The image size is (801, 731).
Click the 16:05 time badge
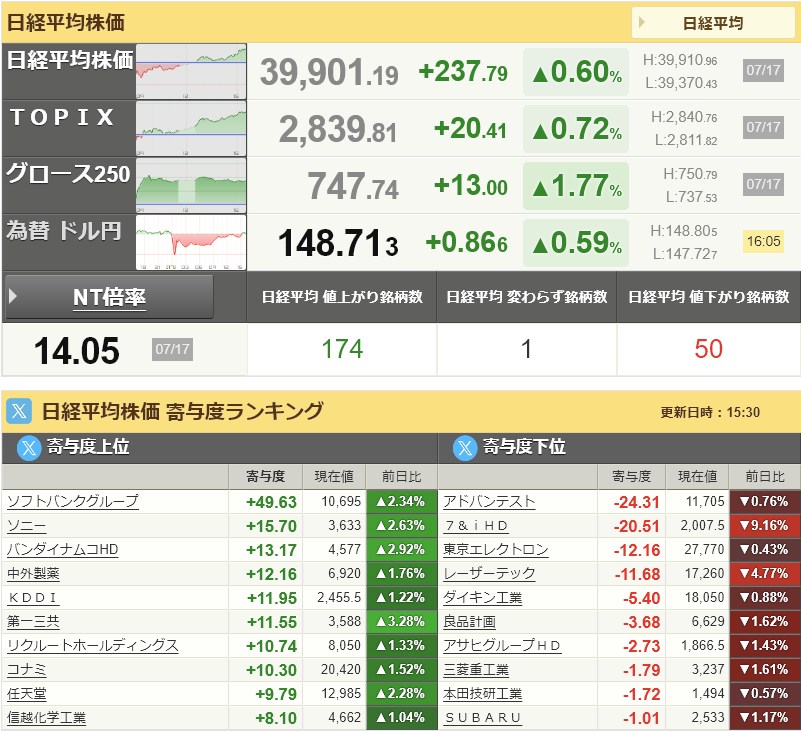click(x=763, y=241)
